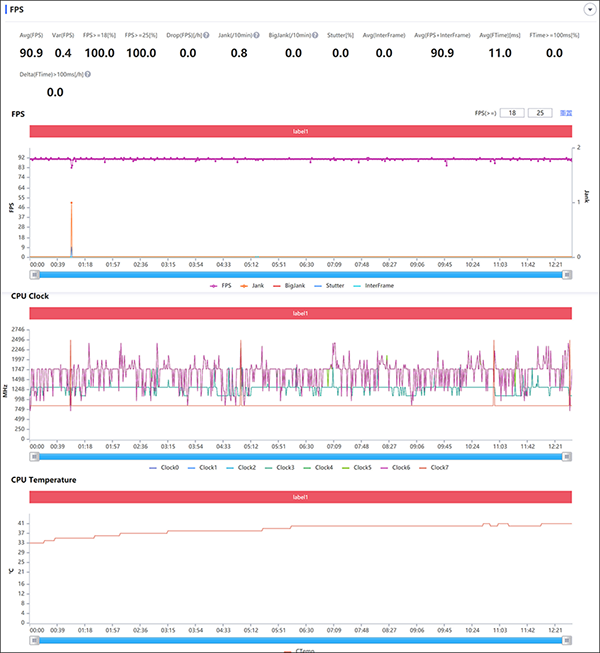600x653 pixels.
Task: Click the blue reset link beside FPS thresholds
Action: [565, 113]
